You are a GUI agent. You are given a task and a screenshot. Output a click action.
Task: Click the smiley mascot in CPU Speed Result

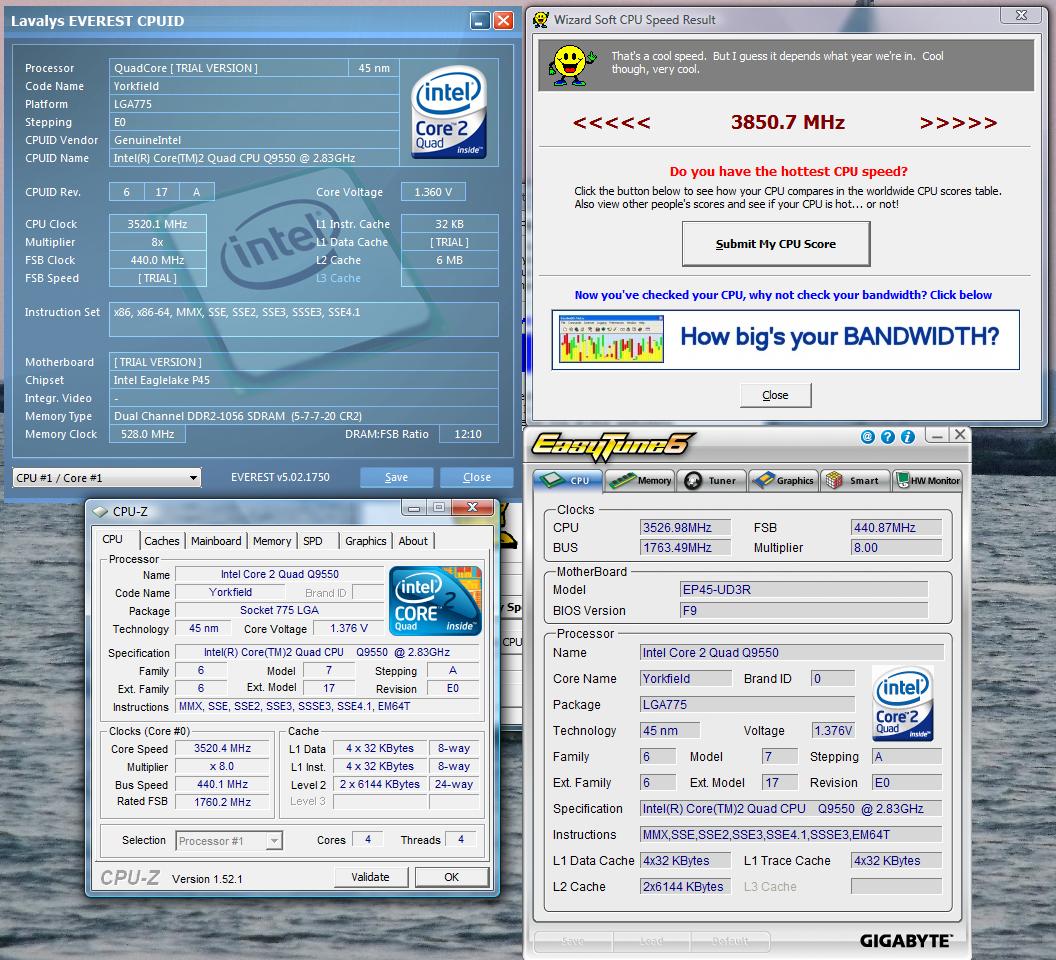(x=572, y=65)
